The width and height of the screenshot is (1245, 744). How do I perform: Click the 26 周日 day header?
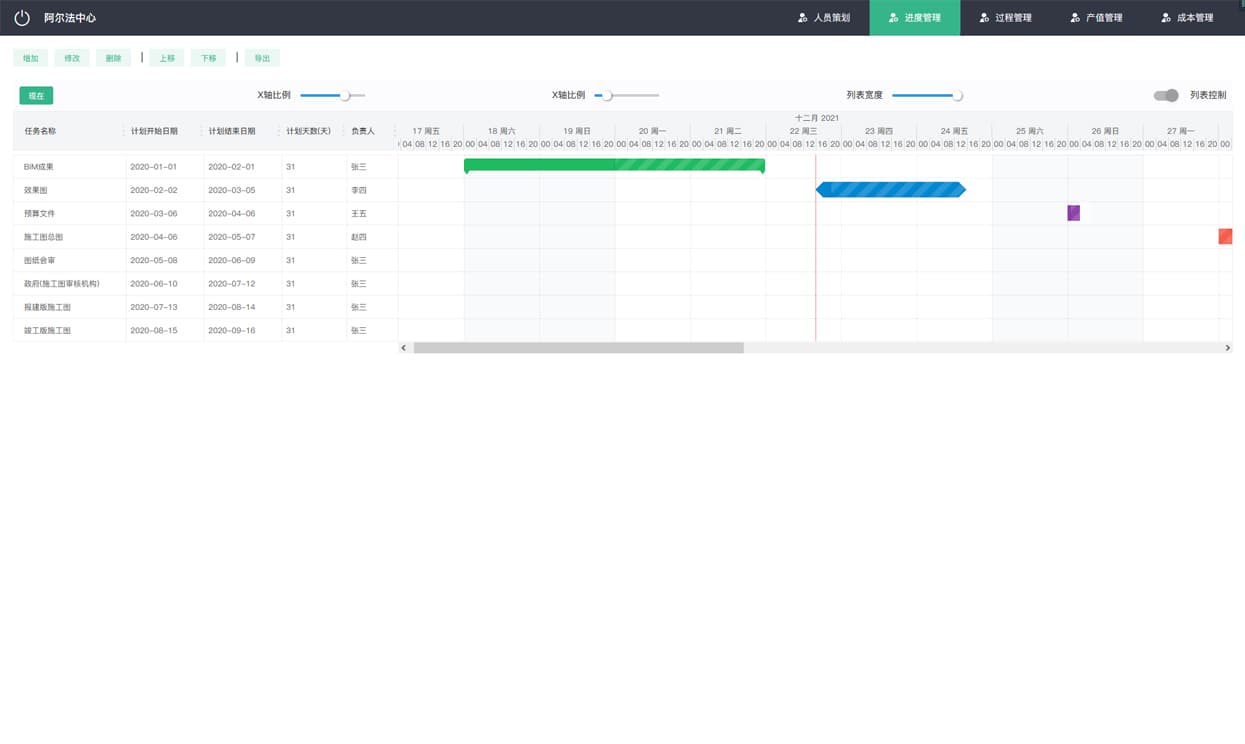(x=1105, y=131)
